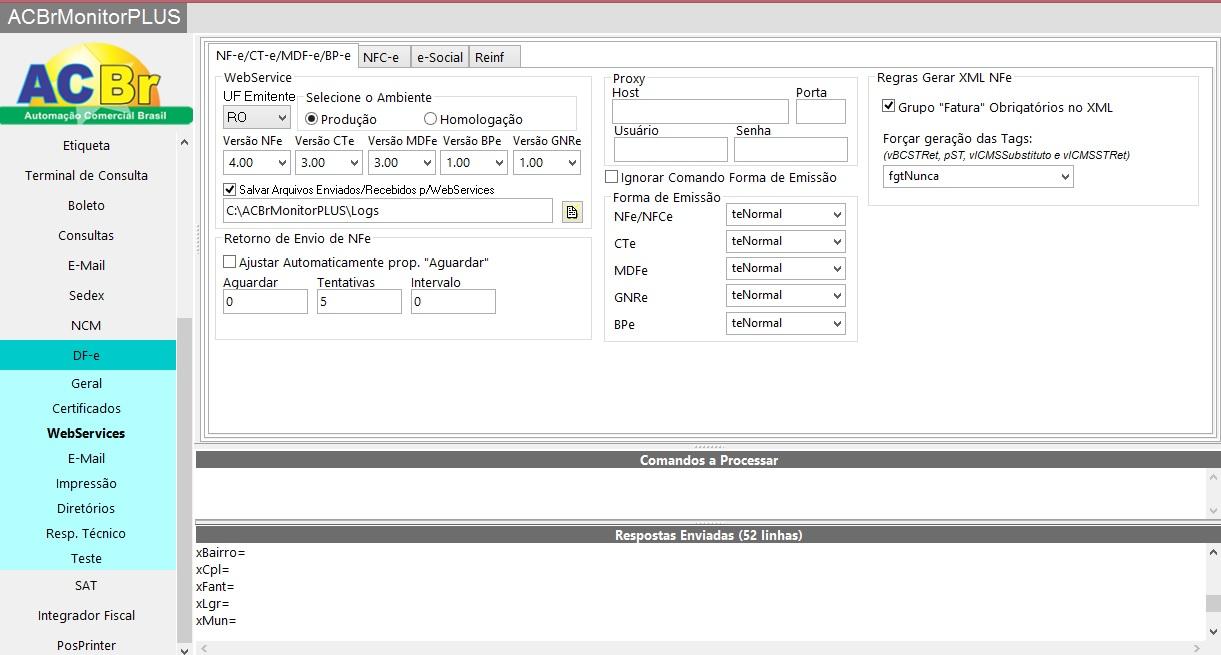Open GNRe emission form dropdown
The image size is (1221, 655).
(x=786, y=295)
